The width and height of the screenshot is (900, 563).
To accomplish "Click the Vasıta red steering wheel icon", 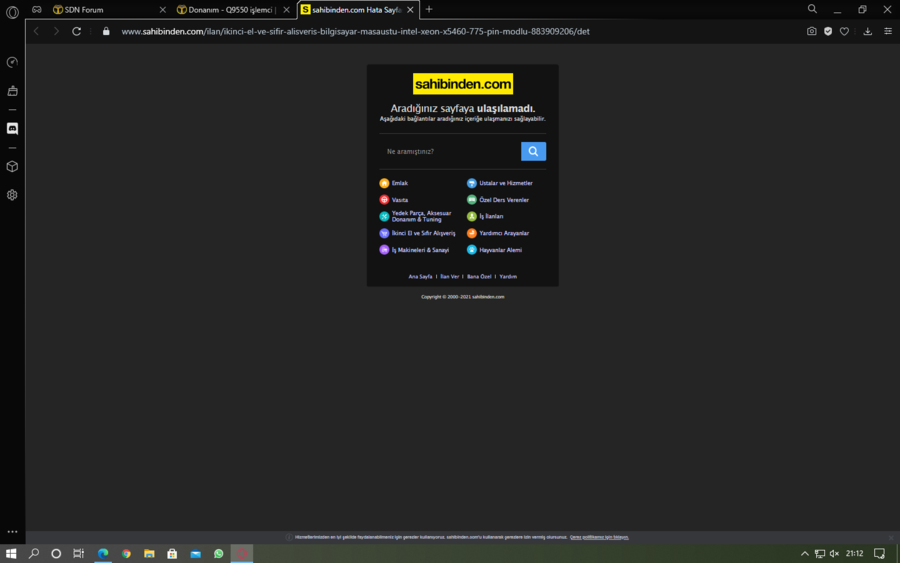I will tap(384, 200).
